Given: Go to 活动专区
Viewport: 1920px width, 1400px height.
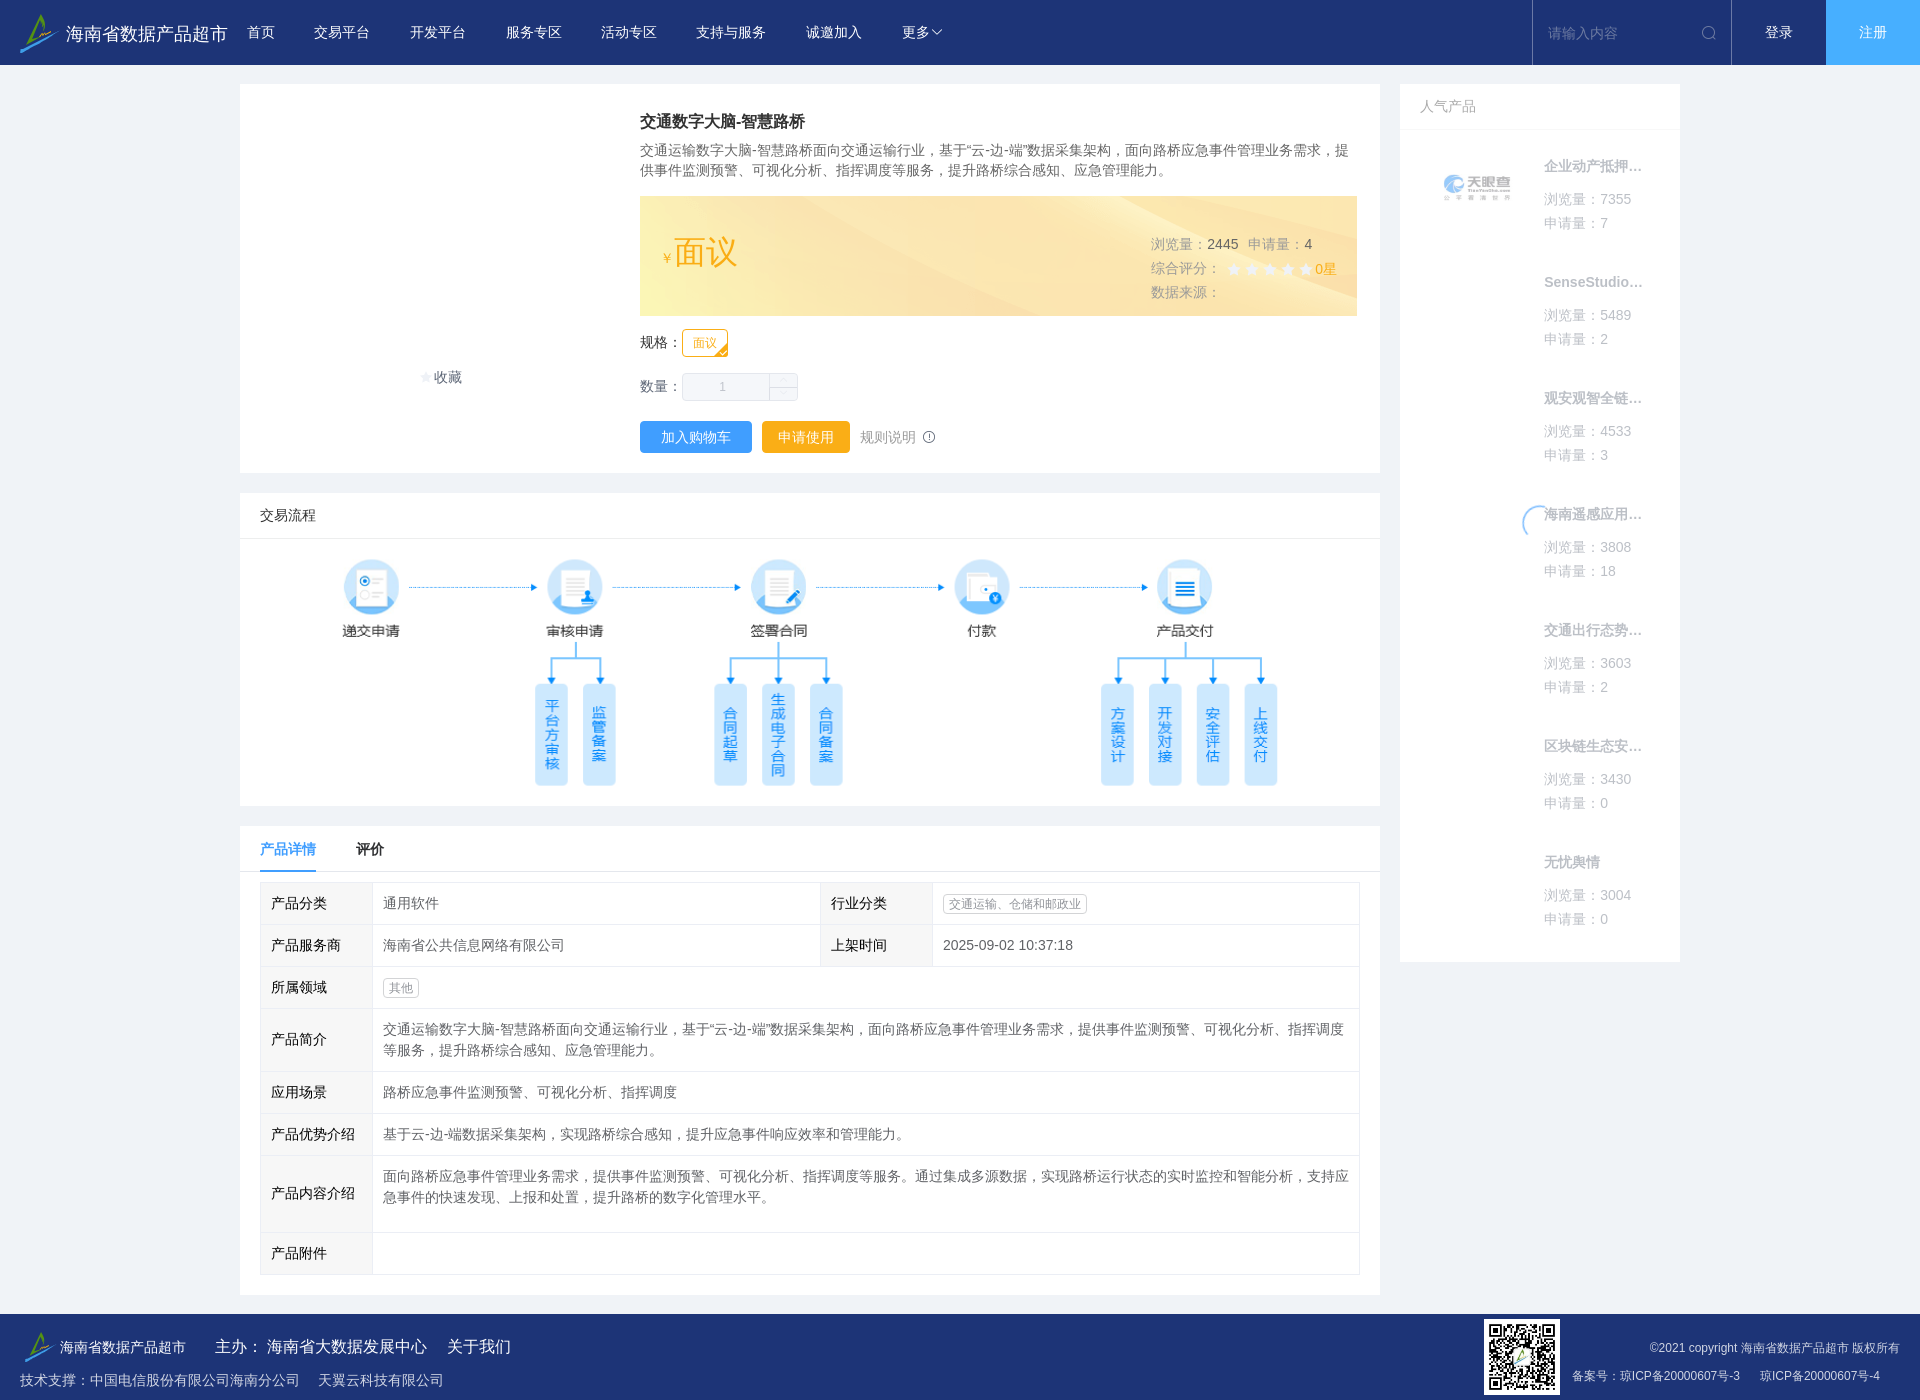Looking at the screenshot, I should pos(629,33).
